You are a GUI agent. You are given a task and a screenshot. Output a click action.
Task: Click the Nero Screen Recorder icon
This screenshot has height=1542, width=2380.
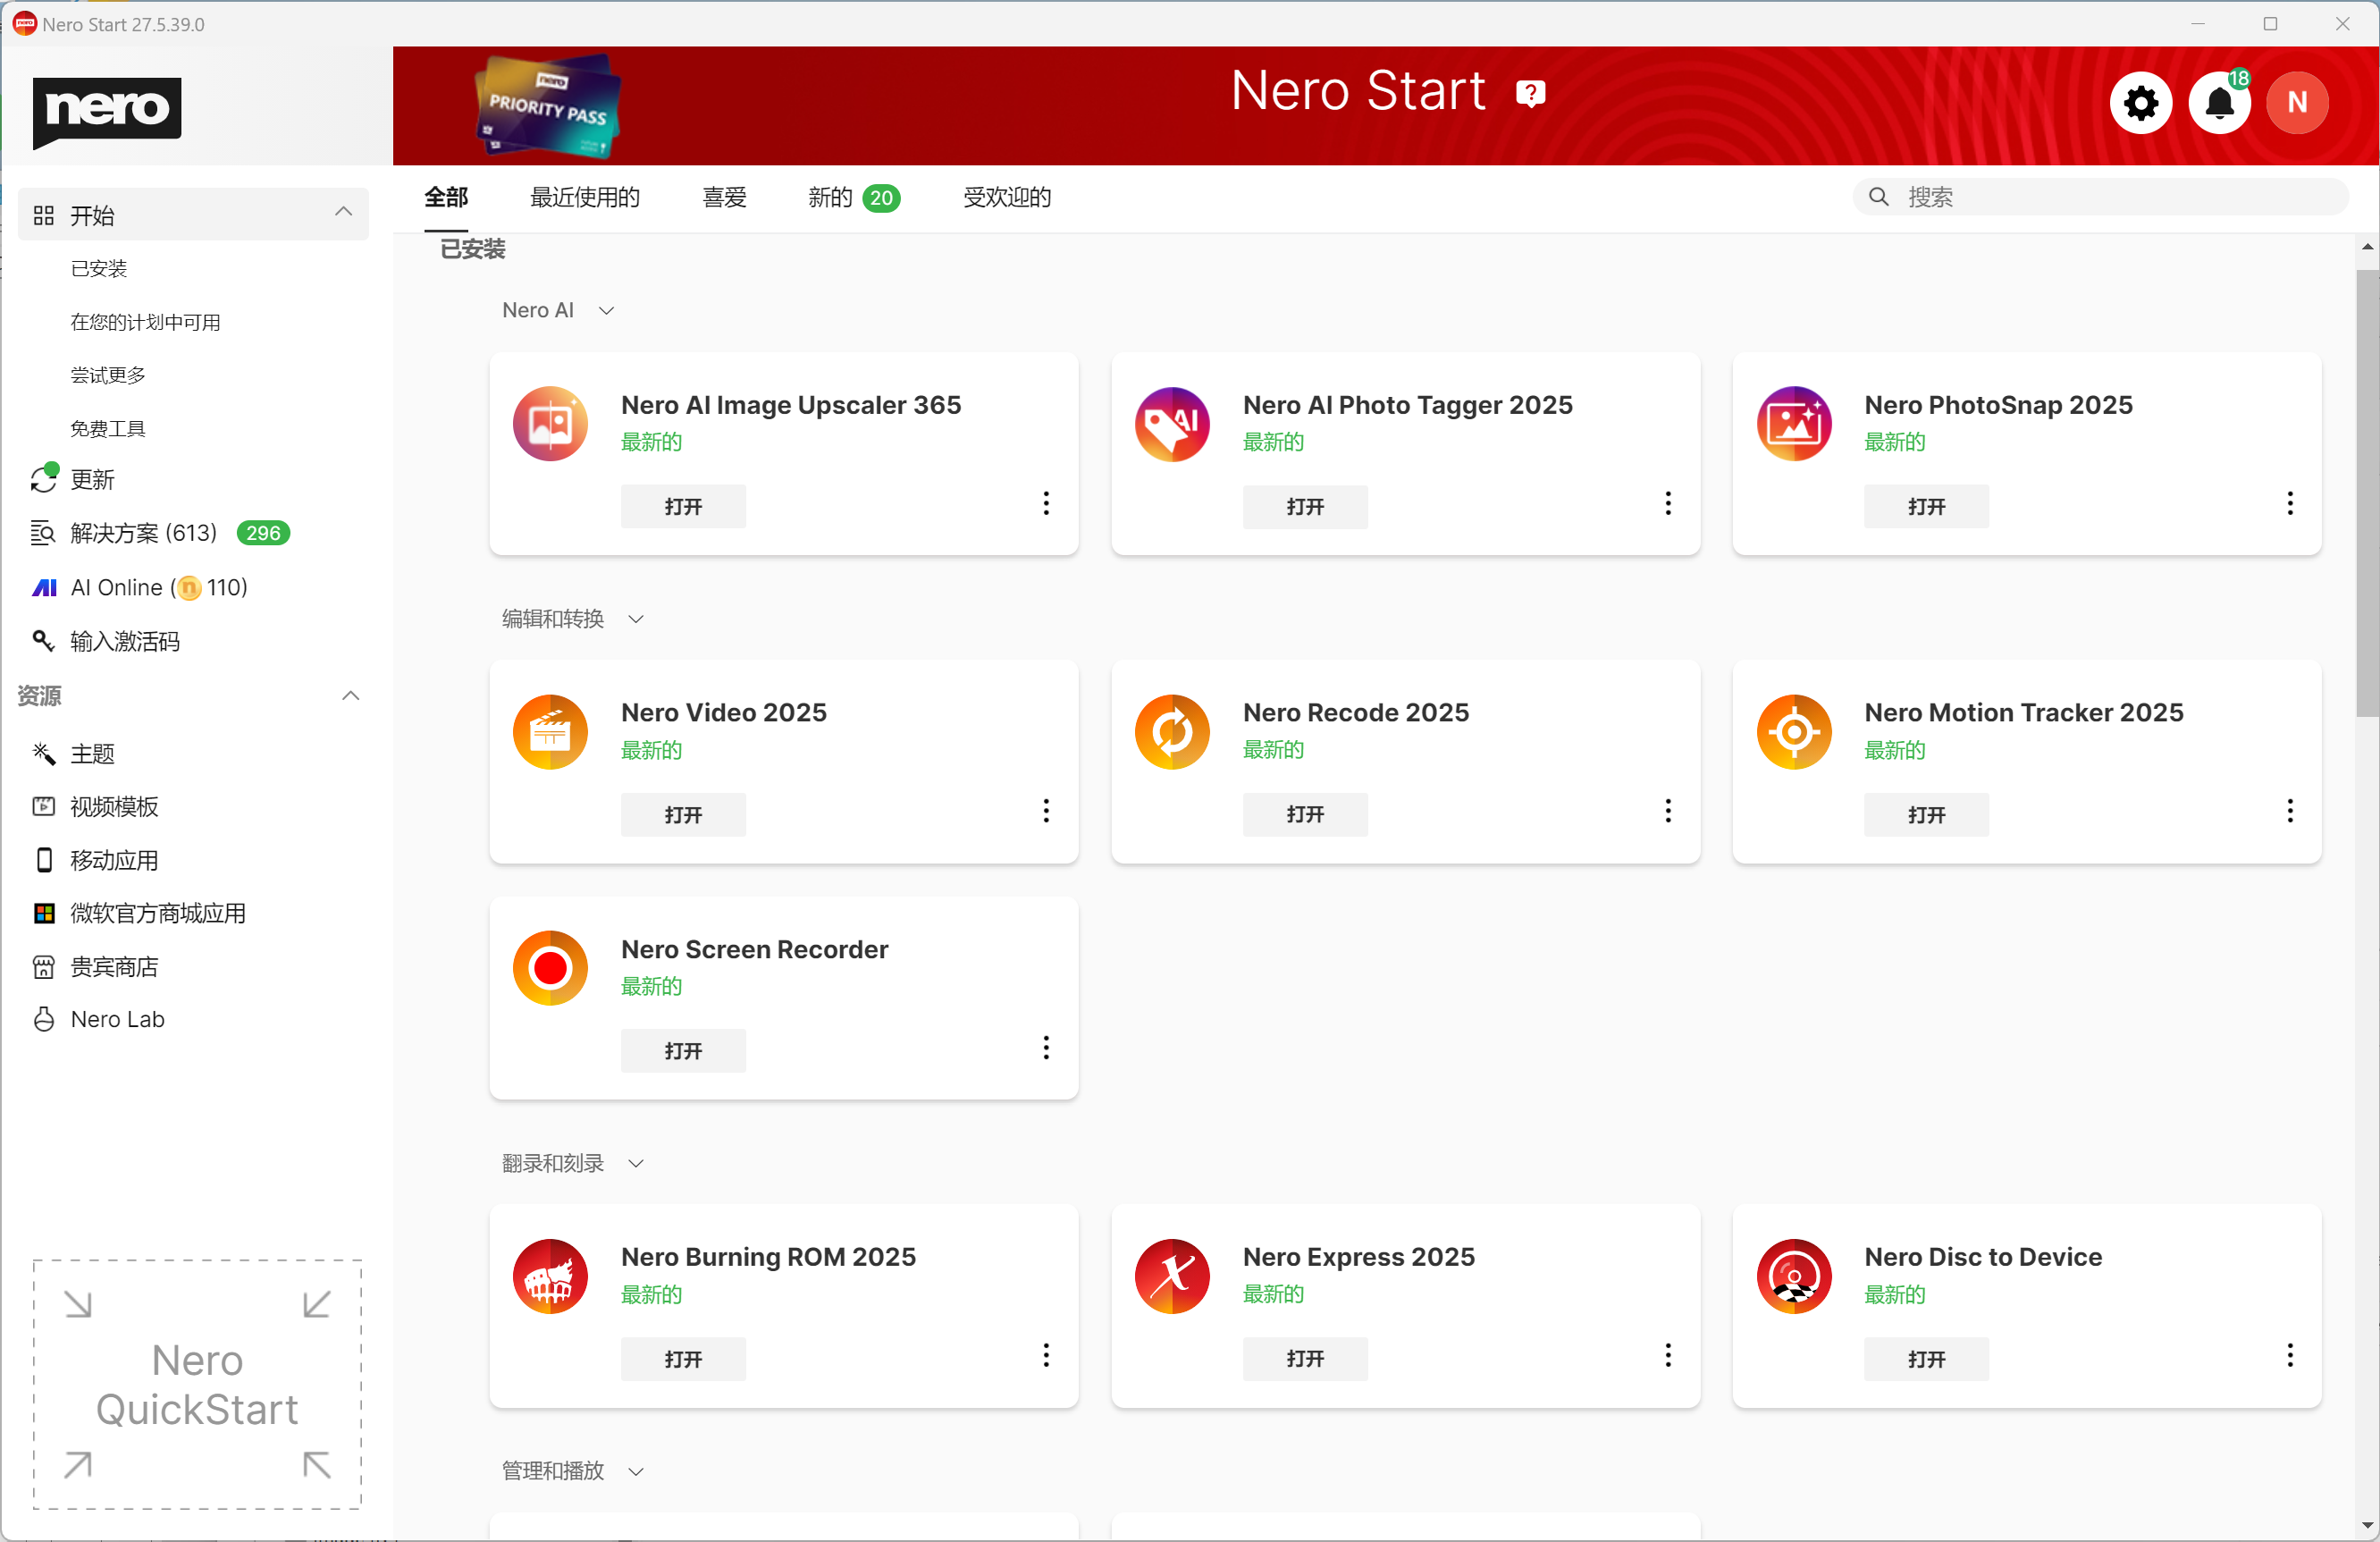tap(550, 968)
